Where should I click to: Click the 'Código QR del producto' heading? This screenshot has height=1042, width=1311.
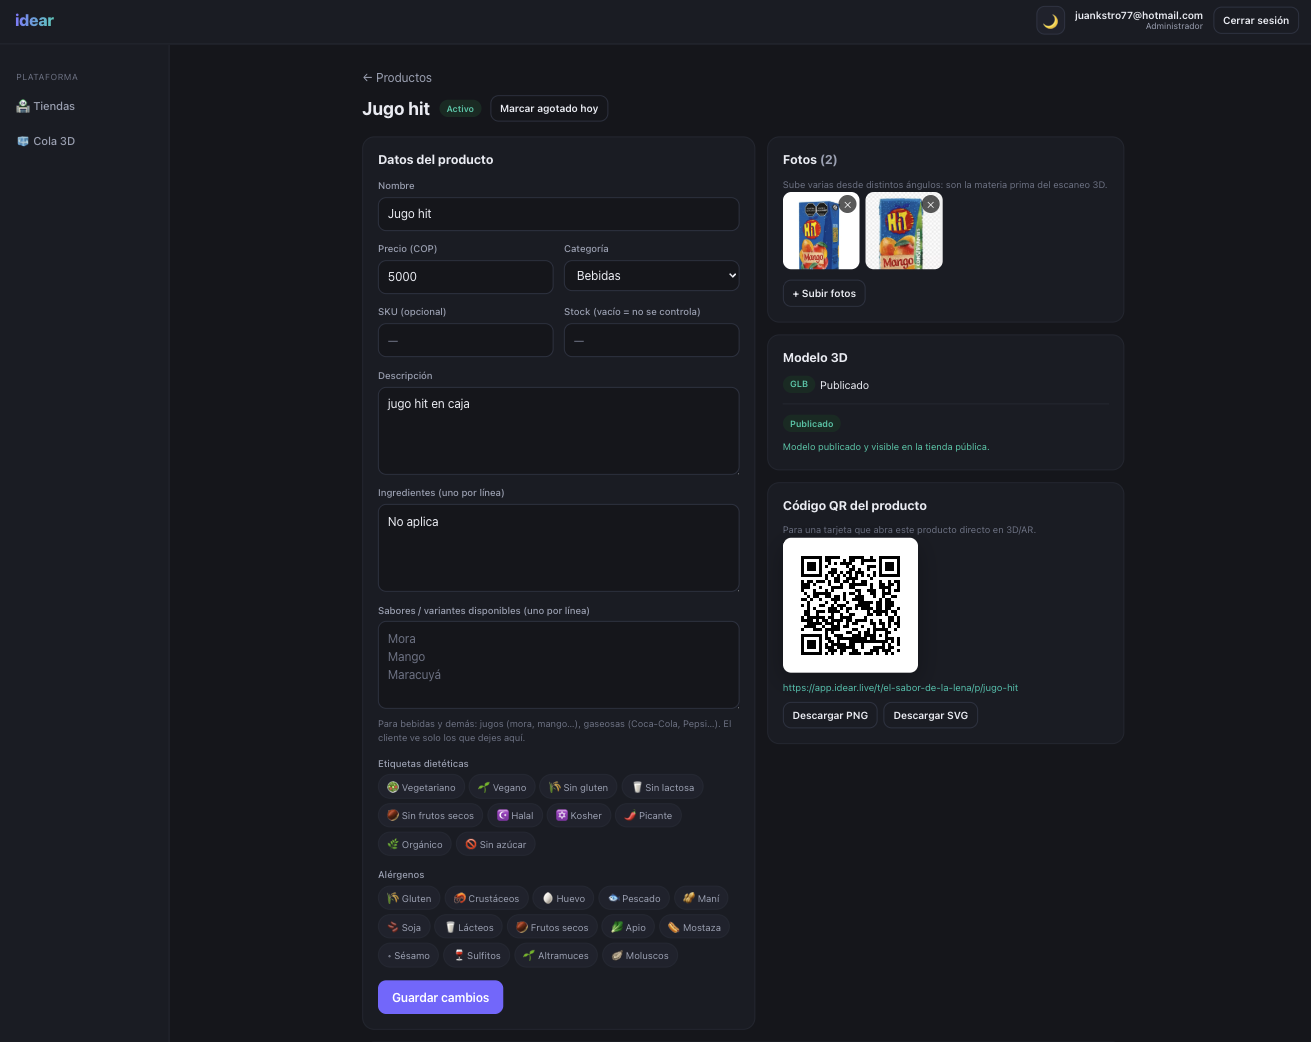tap(855, 506)
